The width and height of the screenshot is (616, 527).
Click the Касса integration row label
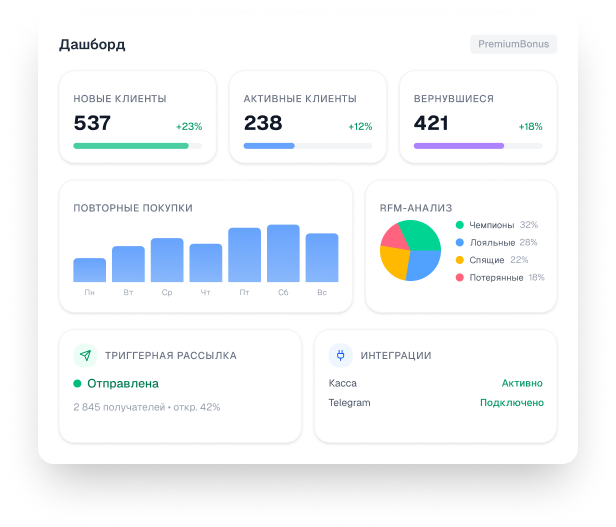[343, 383]
